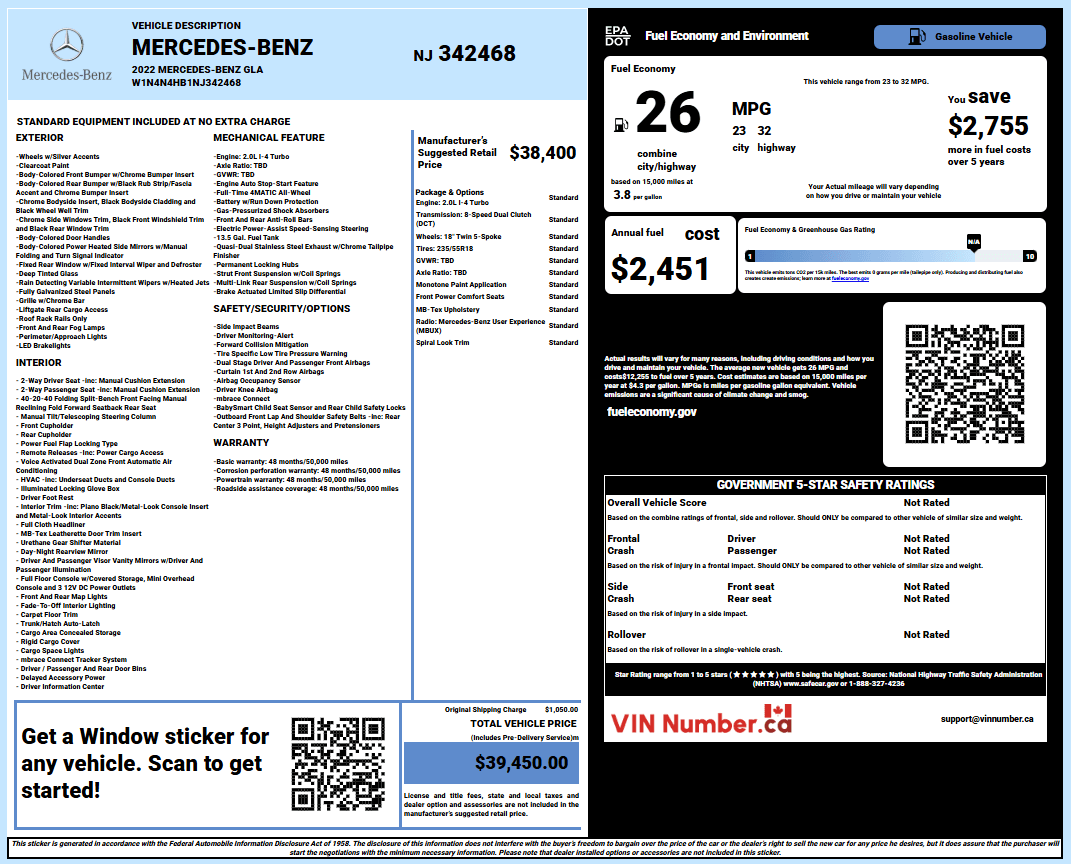1073x864 pixels.
Task: Click the Original Shipping Charge $1,050.00
Action: point(511,709)
